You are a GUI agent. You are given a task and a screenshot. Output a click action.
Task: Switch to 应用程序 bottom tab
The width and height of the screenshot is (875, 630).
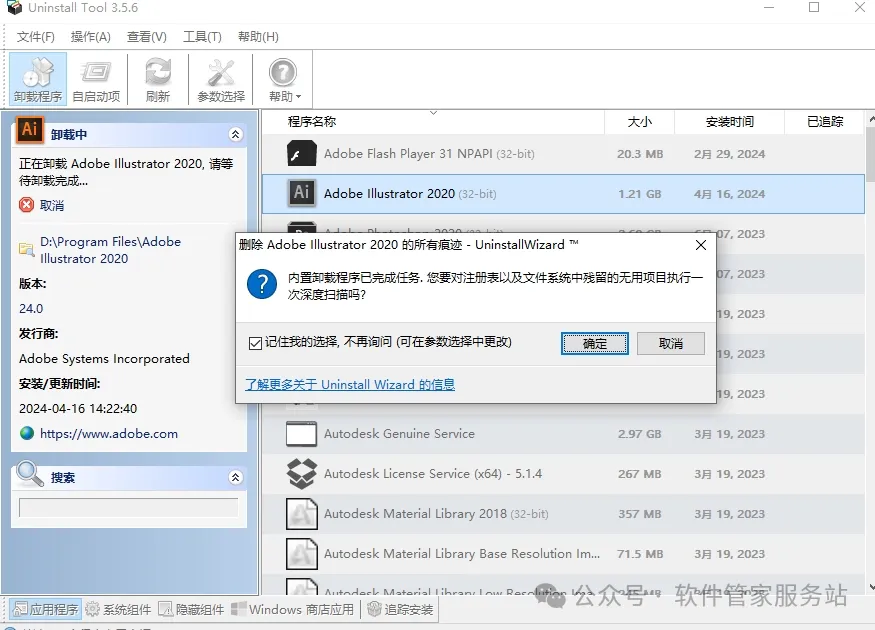(x=46, y=609)
